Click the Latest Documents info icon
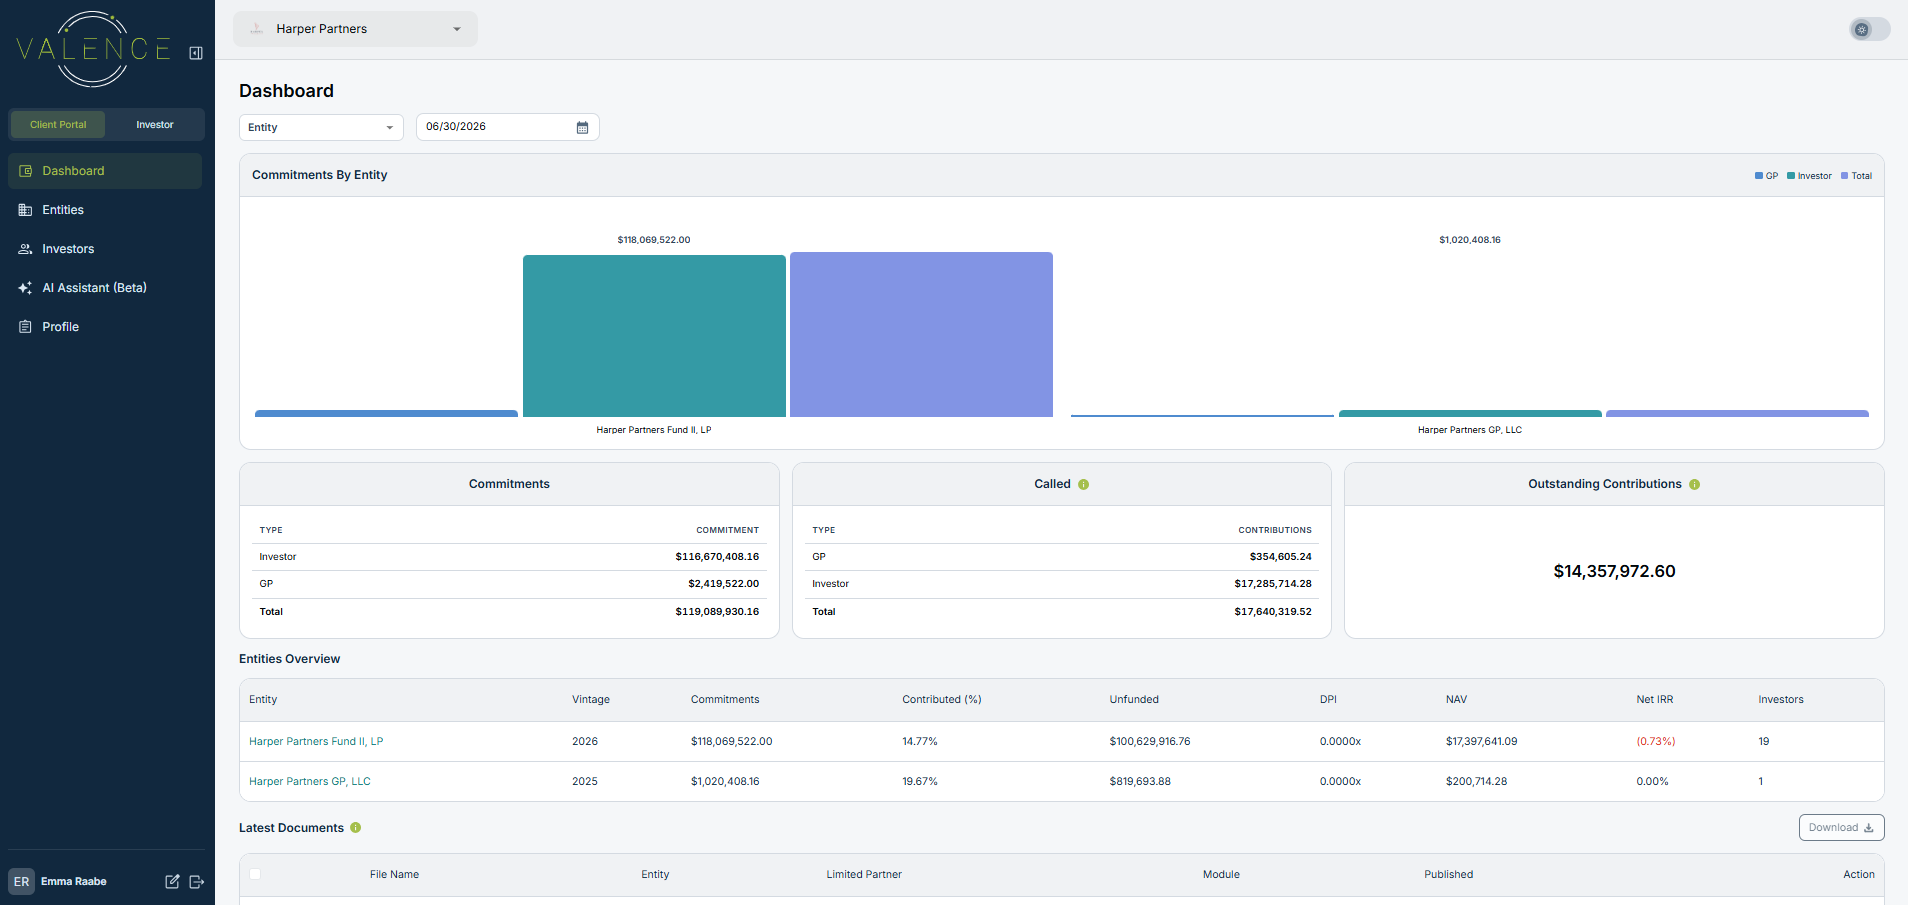 pos(355,828)
